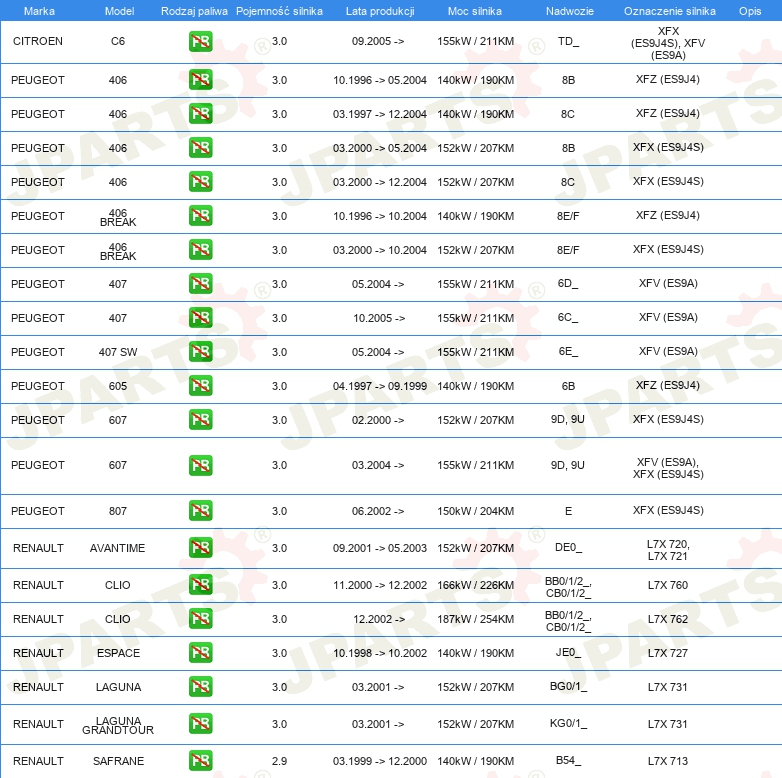Image resolution: width=782 pixels, height=778 pixels.
Task: Click the fuel icon for Peugeot 406 dated 03.1997 -> 12.2004
Action: (200, 114)
